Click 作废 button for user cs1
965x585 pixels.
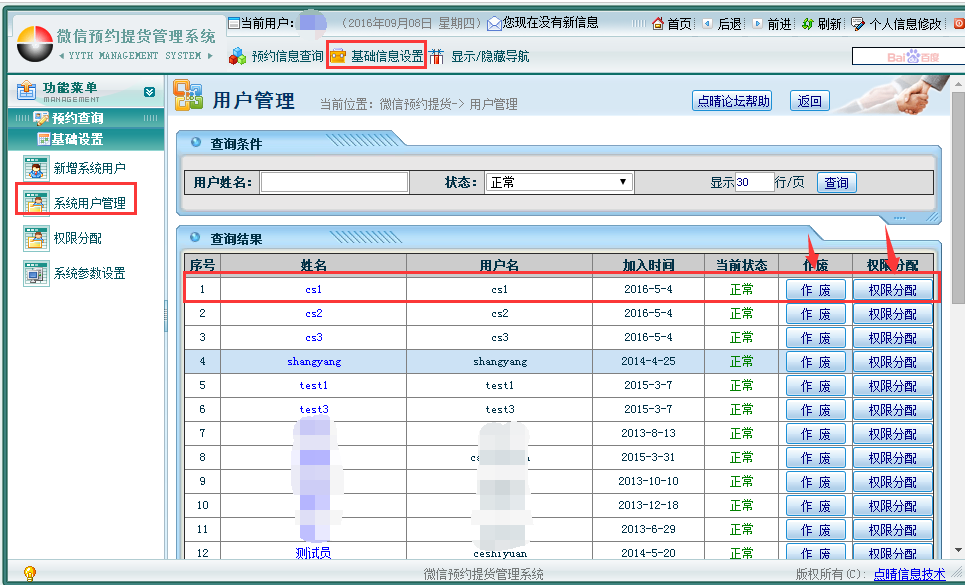tap(815, 289)
